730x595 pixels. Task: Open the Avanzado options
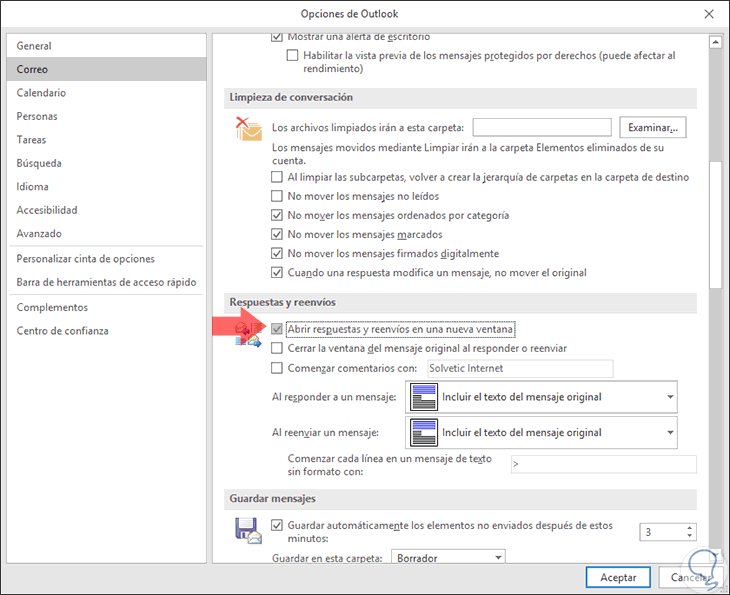point(107,233)
